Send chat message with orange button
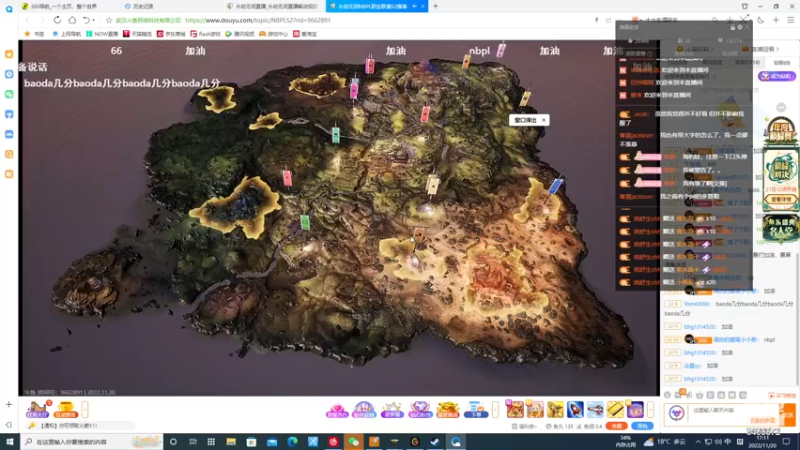Image resolution: width=800 pixels, height=450 pixels. click(788, 415)
